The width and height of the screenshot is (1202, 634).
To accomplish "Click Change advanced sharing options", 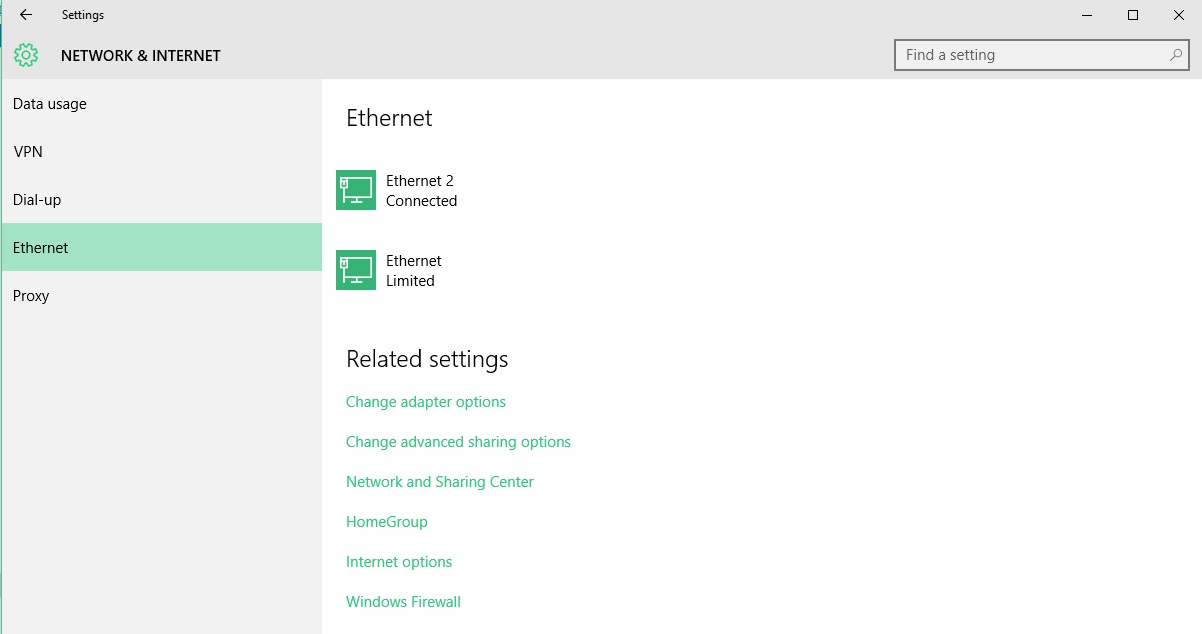I will pos(458,442).
